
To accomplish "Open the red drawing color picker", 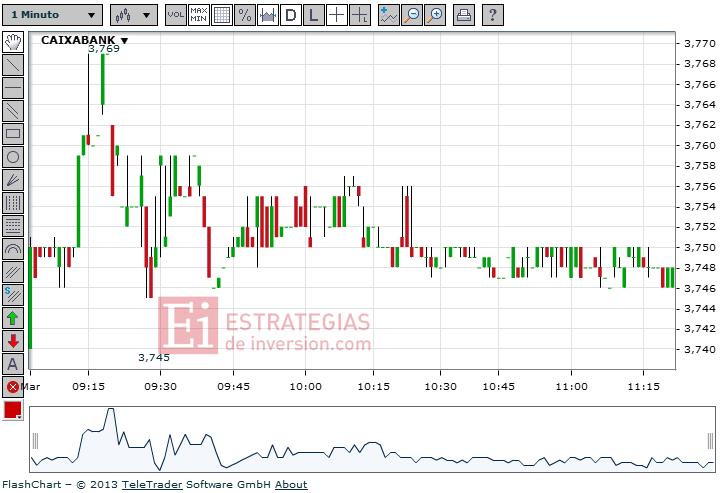I will (13, 410).
